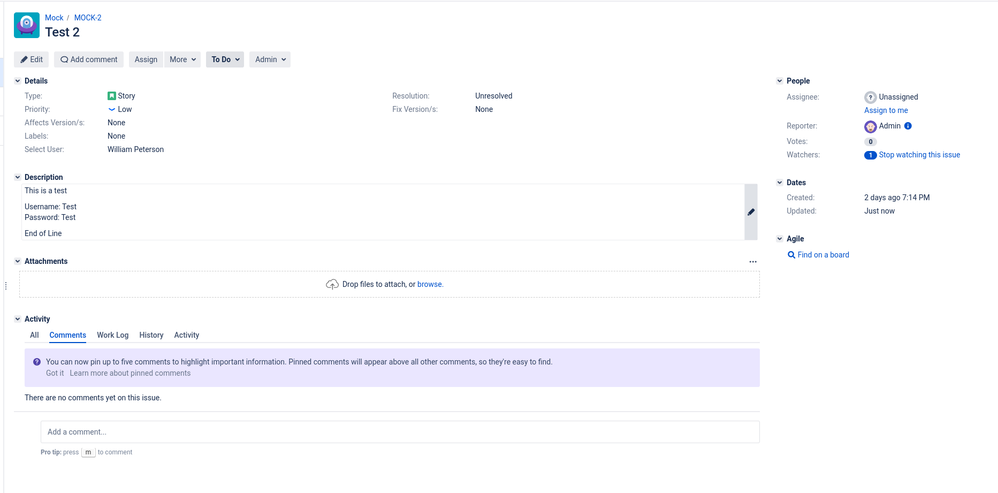Viewport: 998px width, 493px height.
Task: Click the 'End of Line' description text
Action: [43, 233]
